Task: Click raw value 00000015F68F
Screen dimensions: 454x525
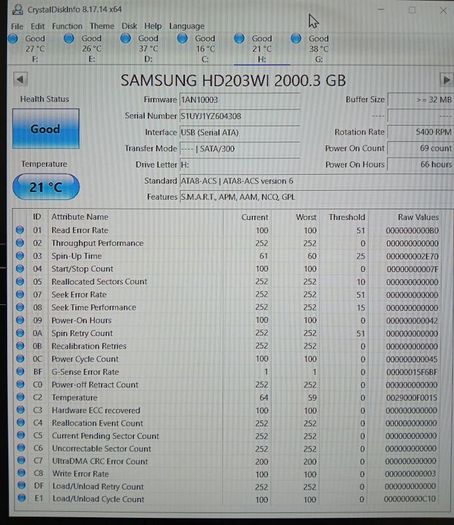Action: (412, 372)
